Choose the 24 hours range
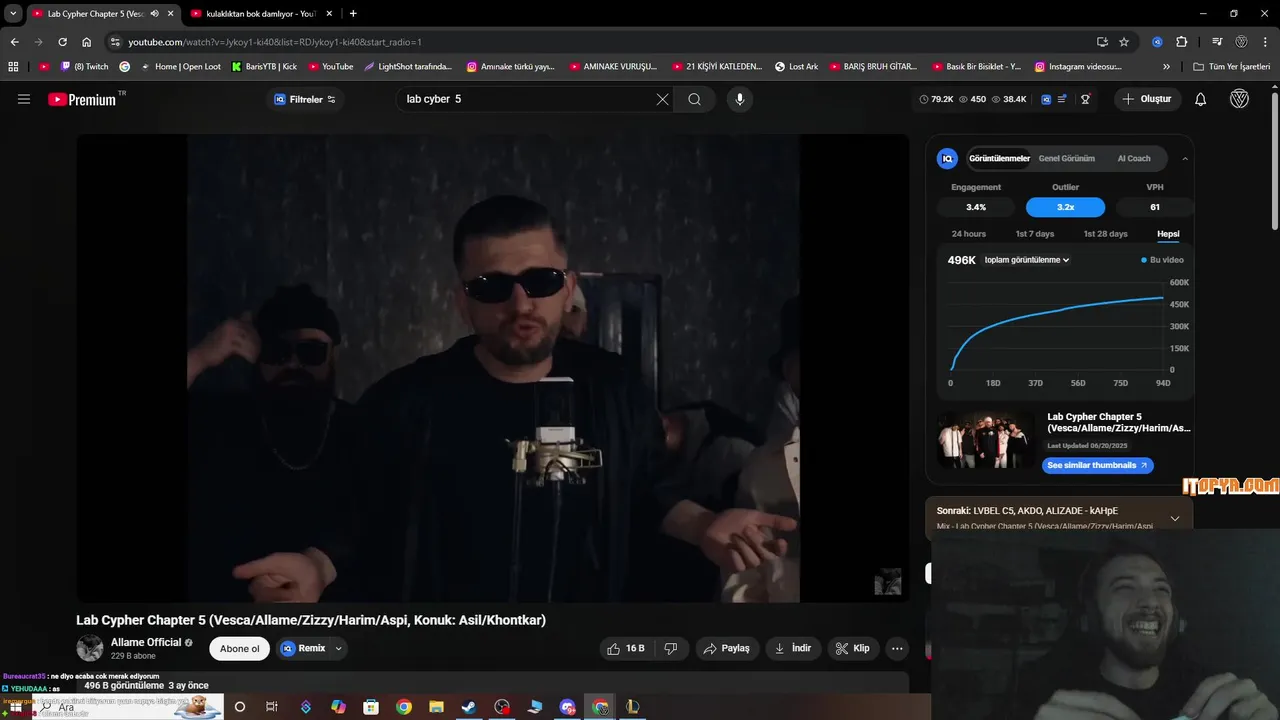The height and width of the screenshot is (720, 1280). point(968,234)
